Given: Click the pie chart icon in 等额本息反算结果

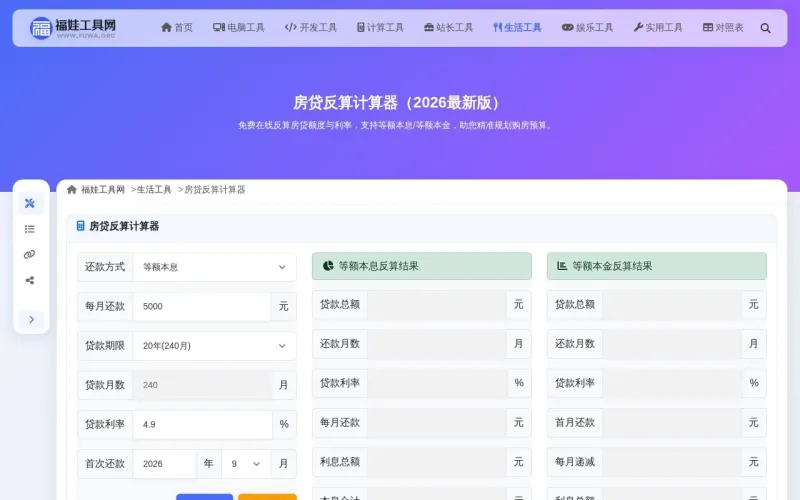Looking at the screenshot, I should [x=328, y=265].
